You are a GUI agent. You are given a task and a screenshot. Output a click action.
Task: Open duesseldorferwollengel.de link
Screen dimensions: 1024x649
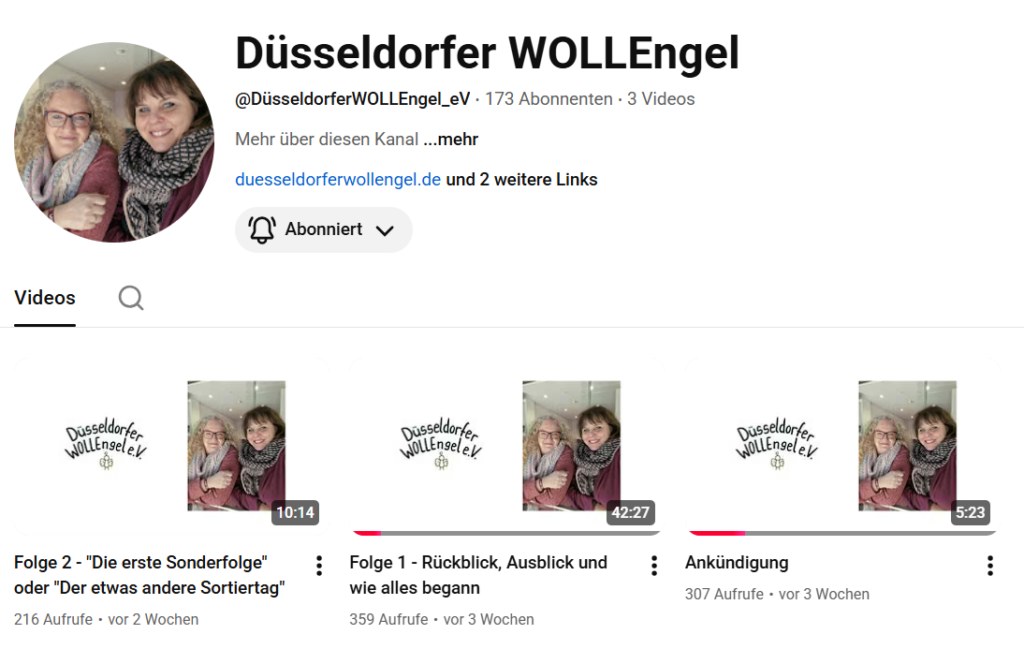tap(338, 180)
